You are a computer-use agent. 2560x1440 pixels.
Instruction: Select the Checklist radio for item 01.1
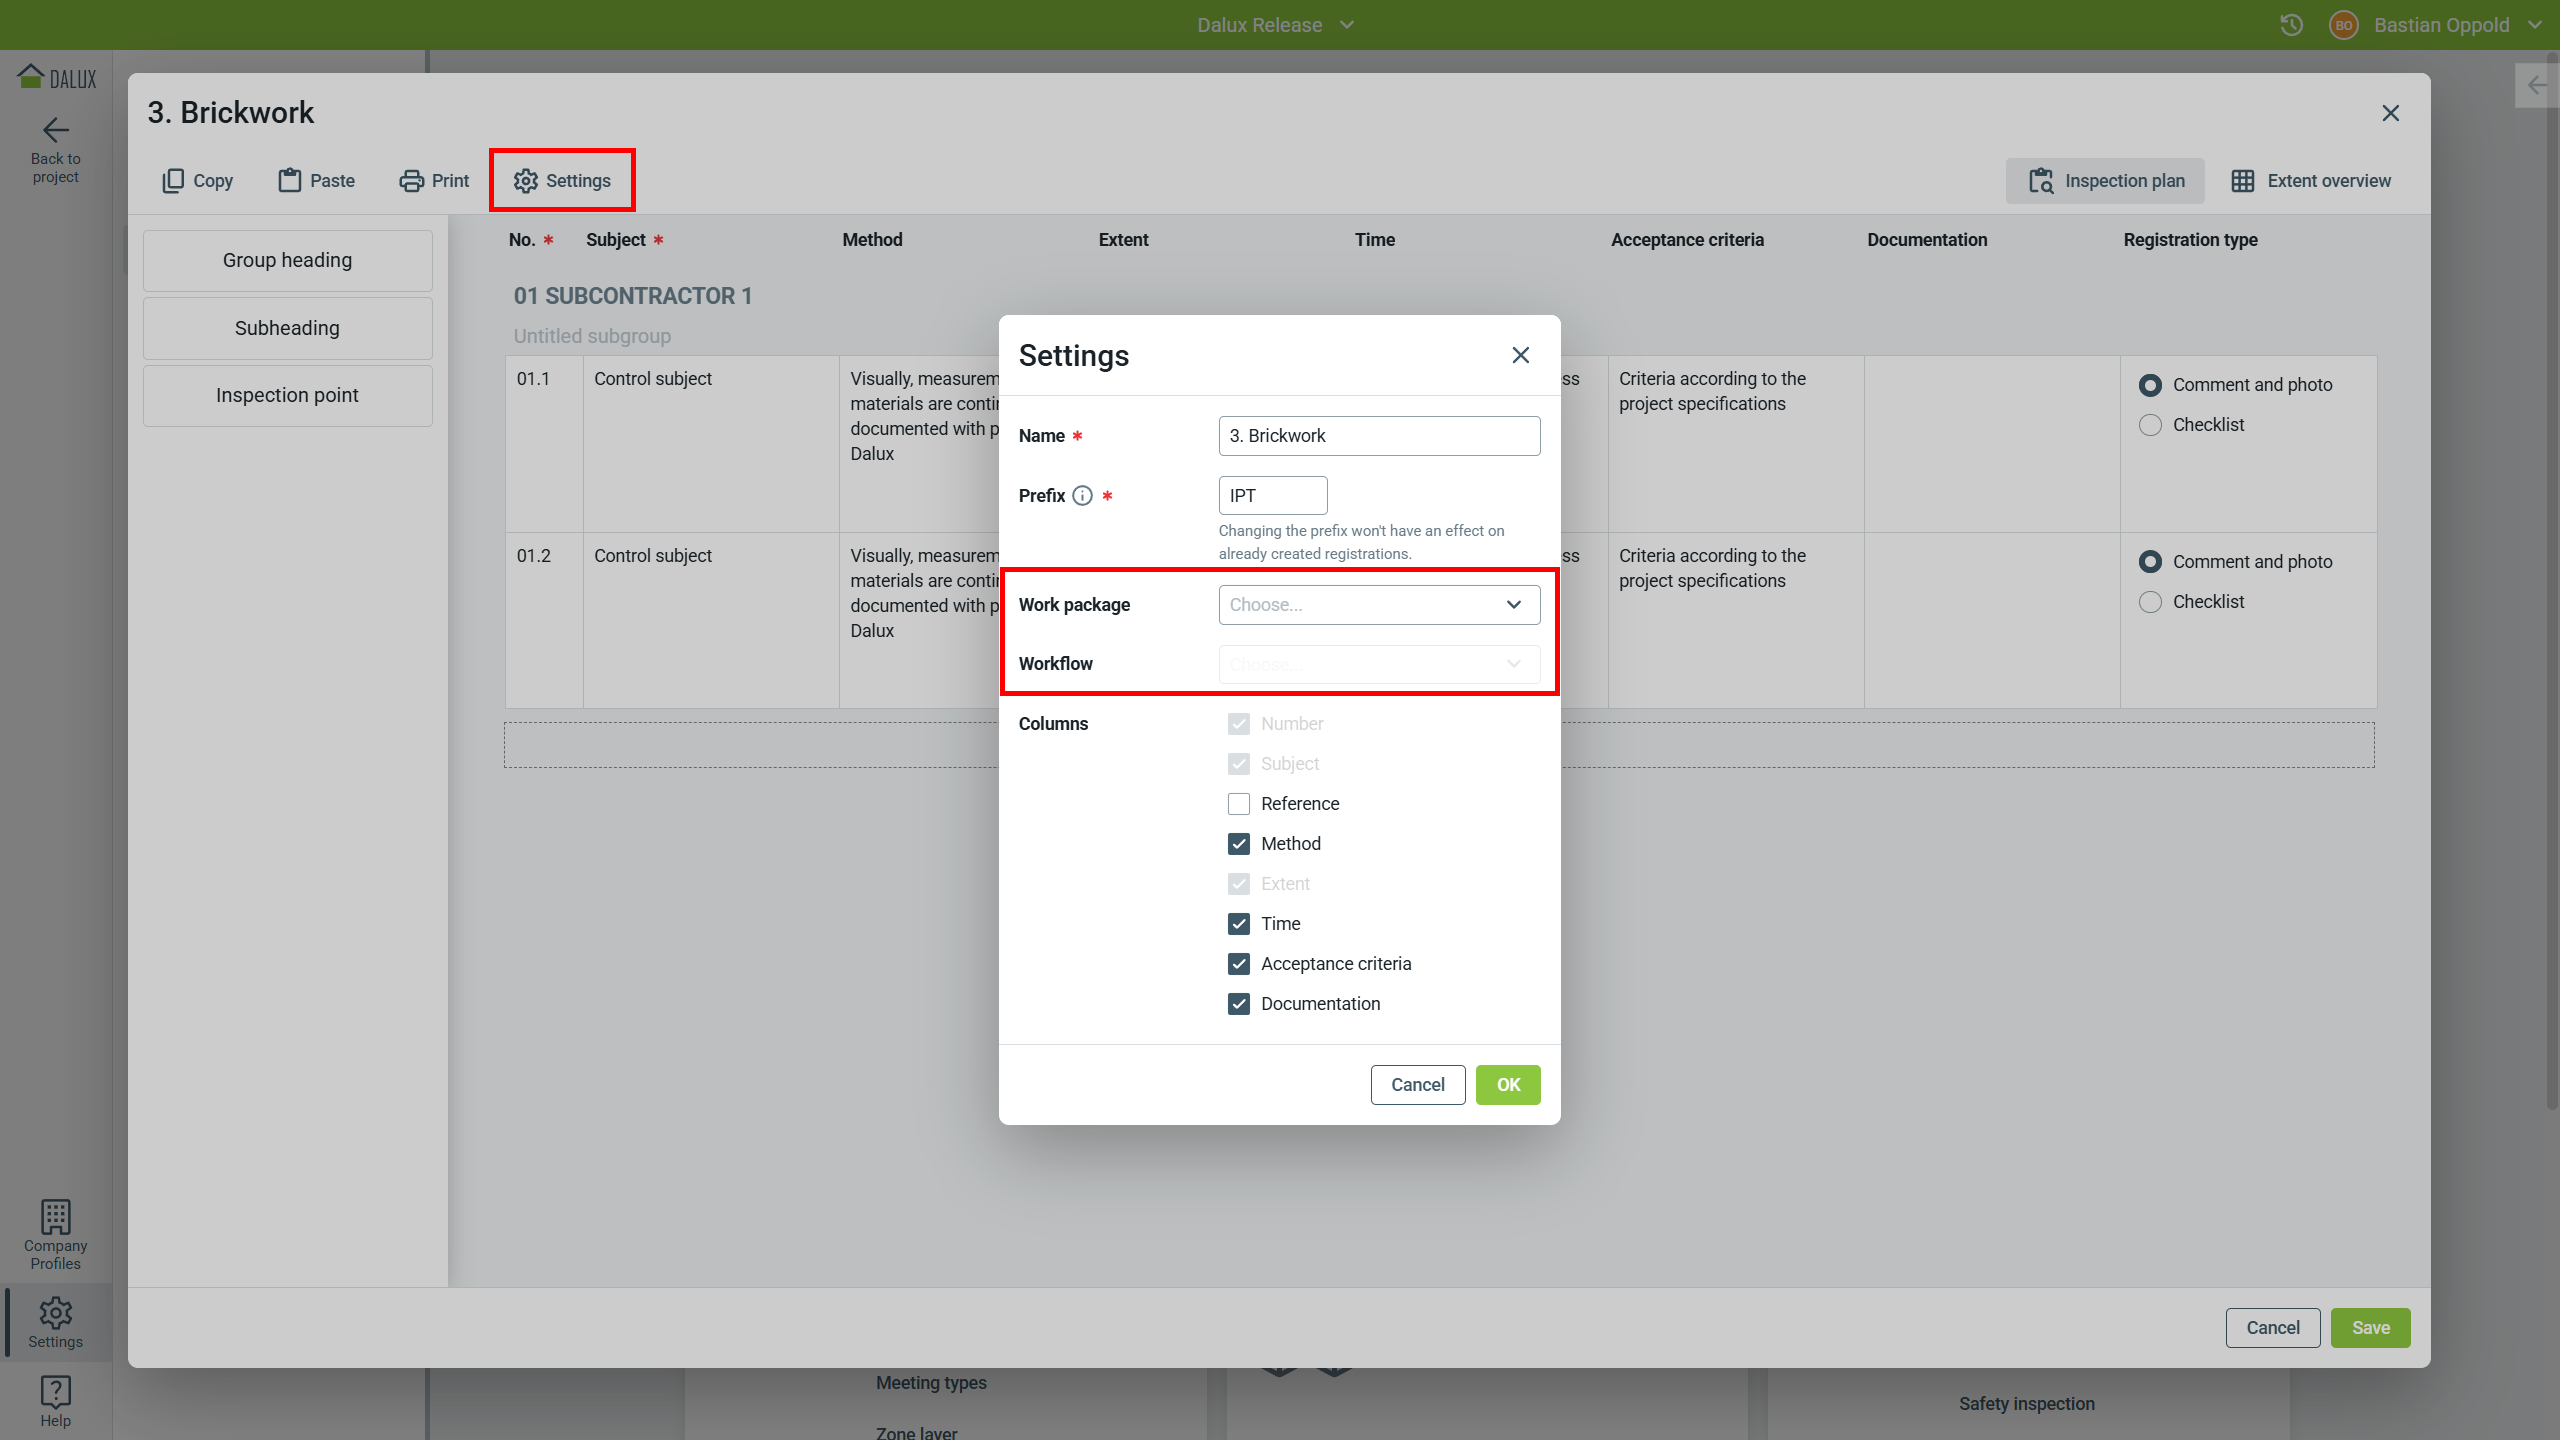click(x=2150, y=425)
